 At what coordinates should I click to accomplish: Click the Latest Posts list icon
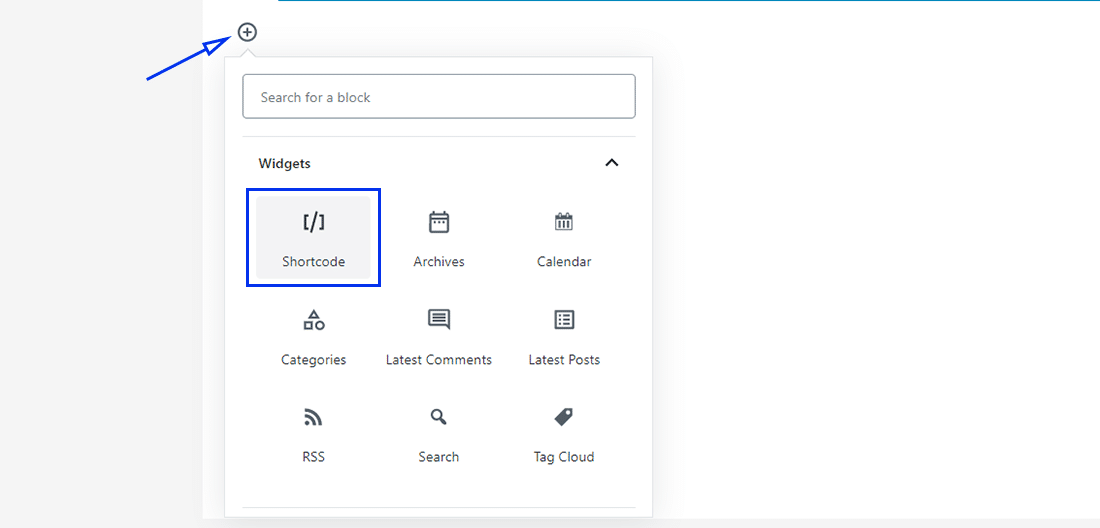564,320
